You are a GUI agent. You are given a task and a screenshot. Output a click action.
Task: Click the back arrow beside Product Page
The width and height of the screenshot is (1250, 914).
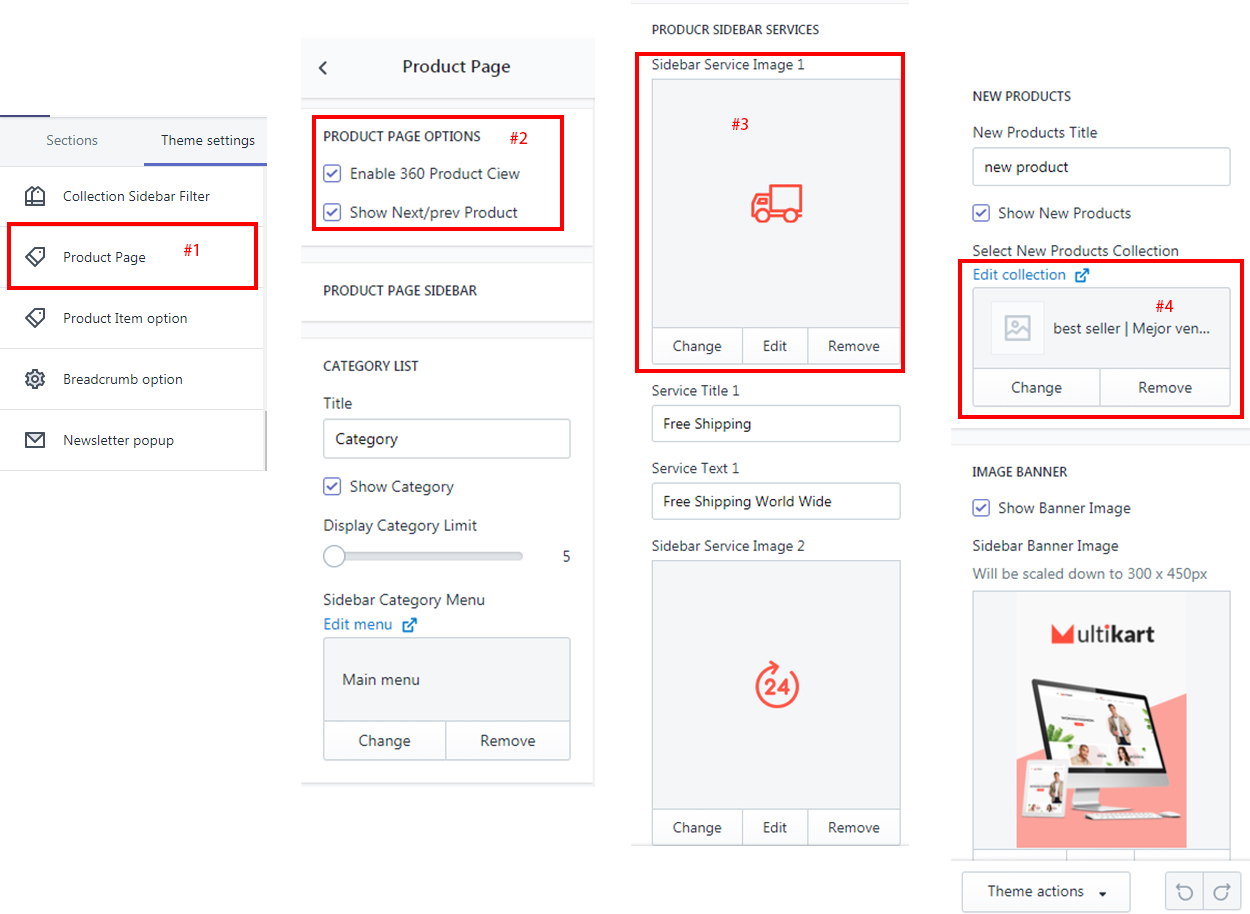pyautogui.click(x=323, y=68)
